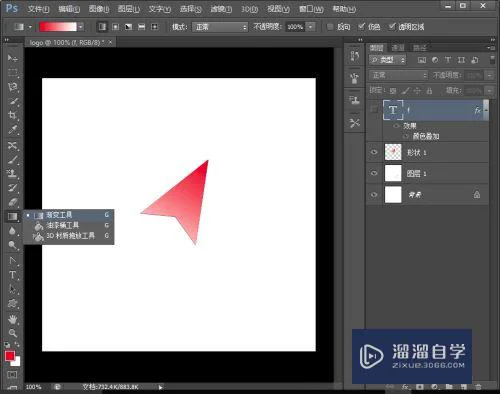Viewport: 500px width, 394px height.
Task: Select the Brush tool
Action: (12, 160)
